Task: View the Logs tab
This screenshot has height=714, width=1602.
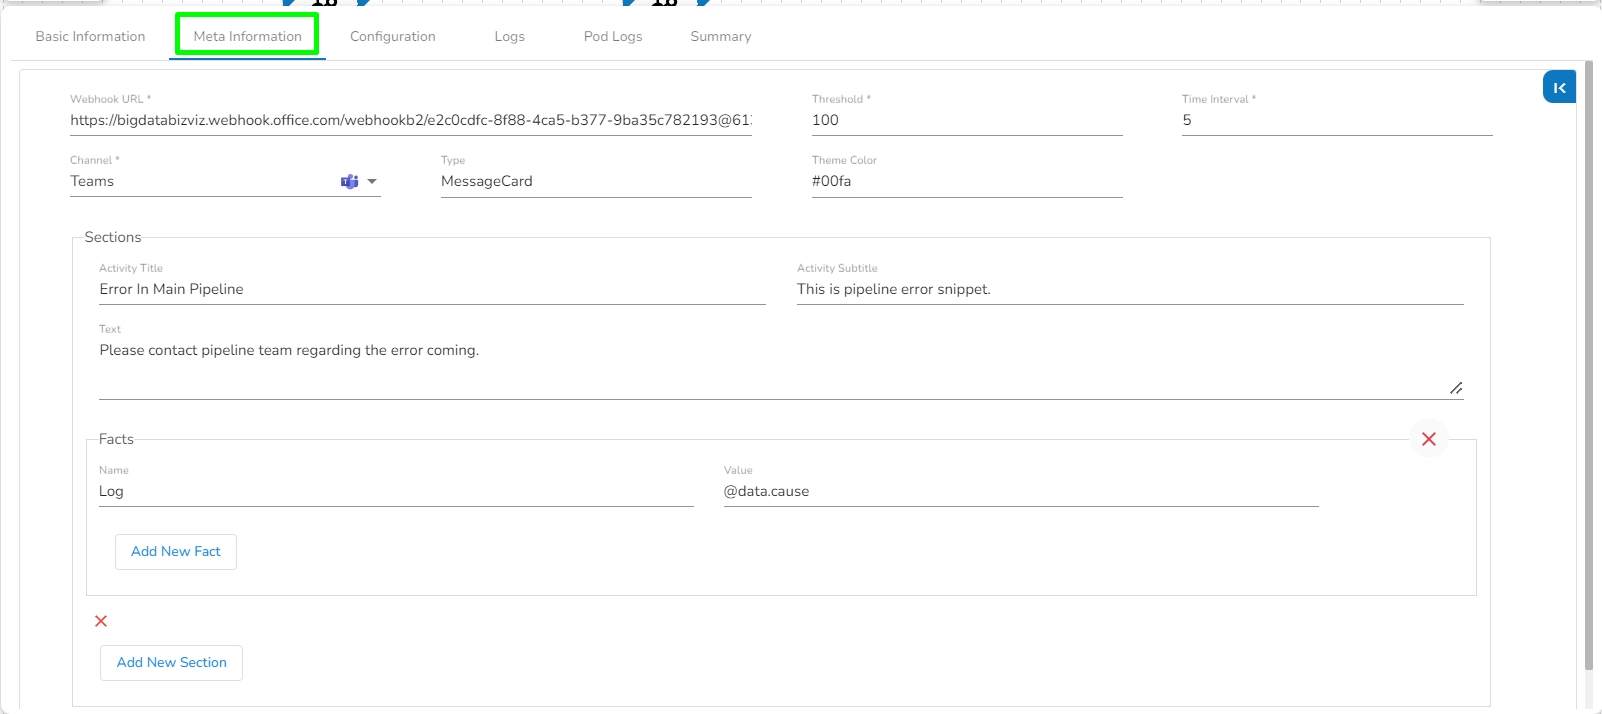Action: 509,36
